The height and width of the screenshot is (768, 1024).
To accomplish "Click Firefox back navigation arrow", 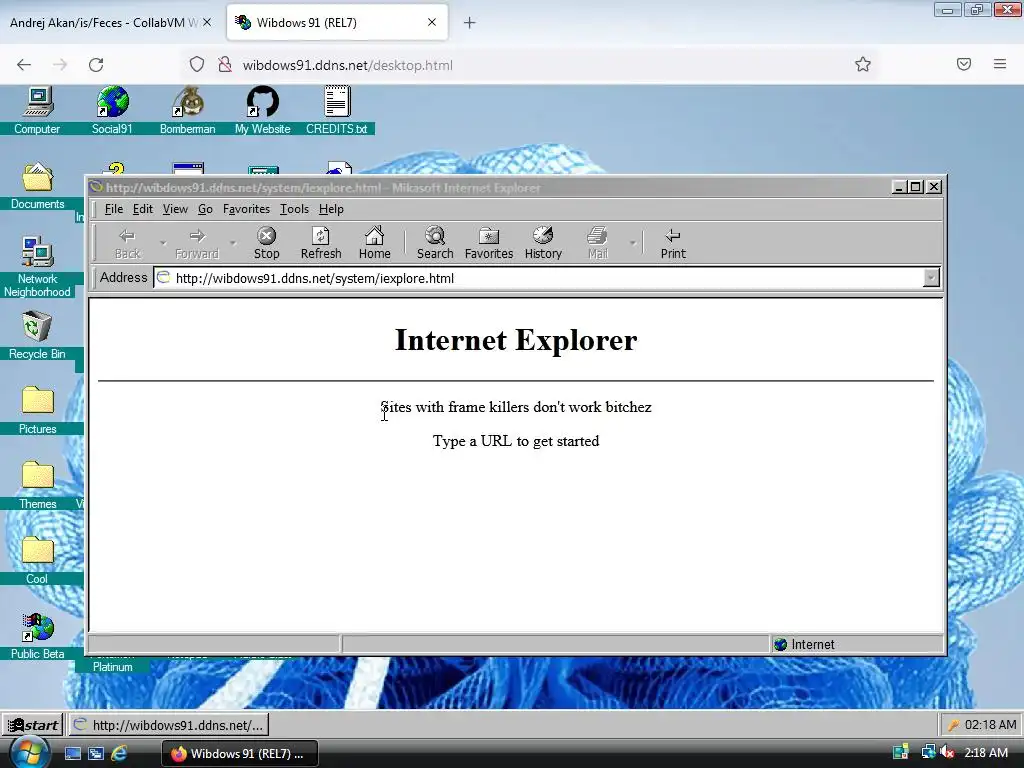I will [x=24, y=65].
